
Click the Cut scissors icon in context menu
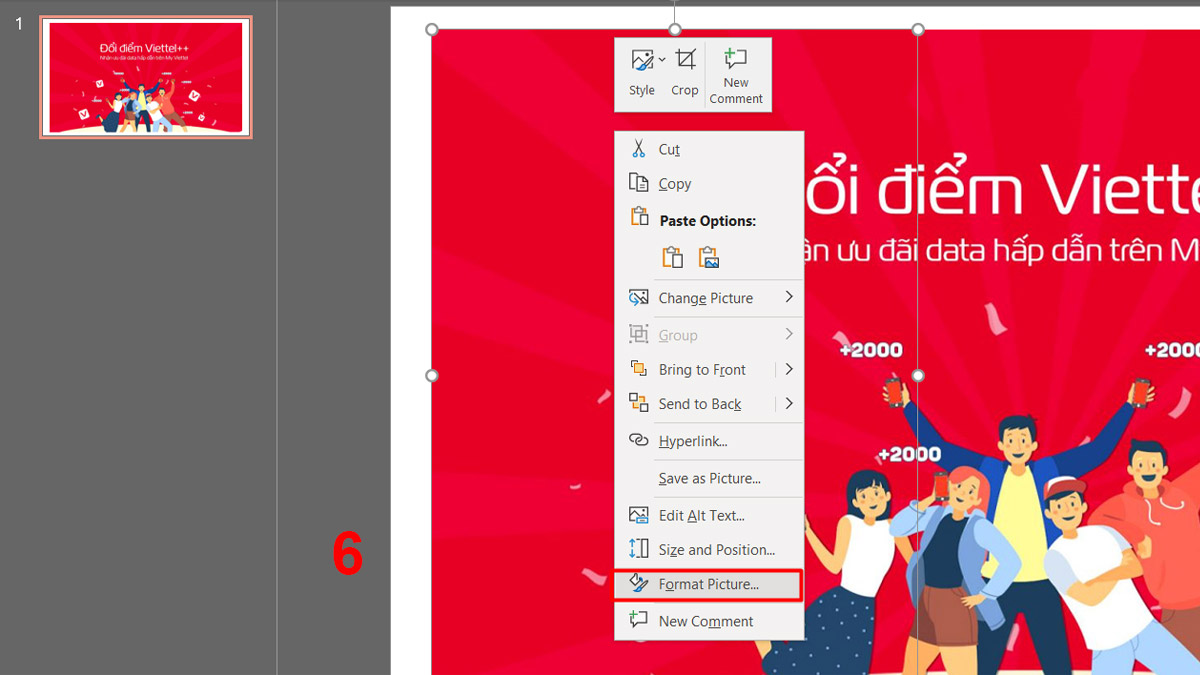point(640,148)
